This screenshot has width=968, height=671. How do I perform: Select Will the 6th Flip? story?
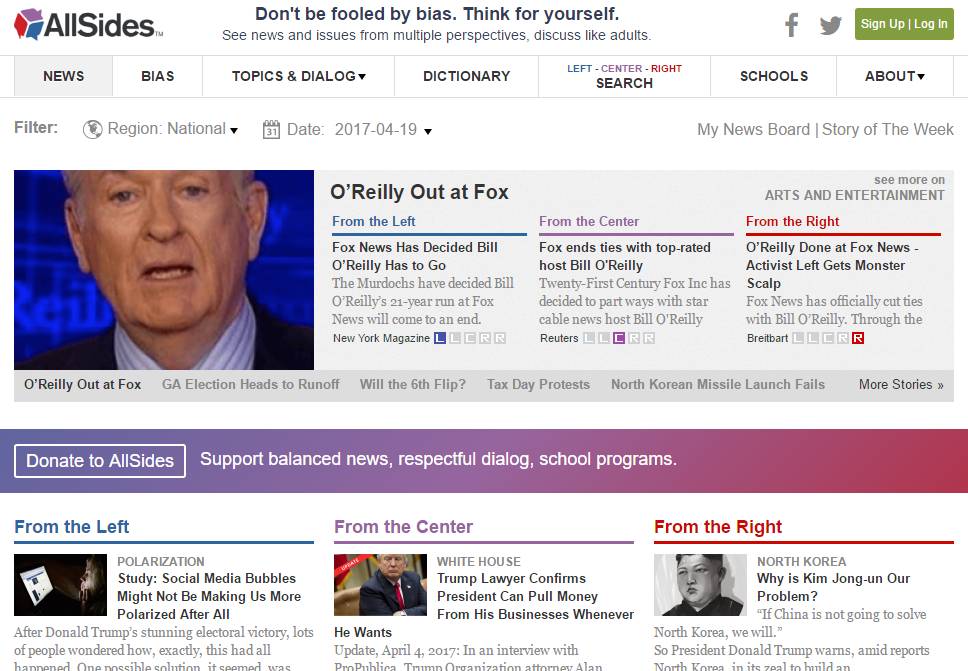click(x=412, y=384)
